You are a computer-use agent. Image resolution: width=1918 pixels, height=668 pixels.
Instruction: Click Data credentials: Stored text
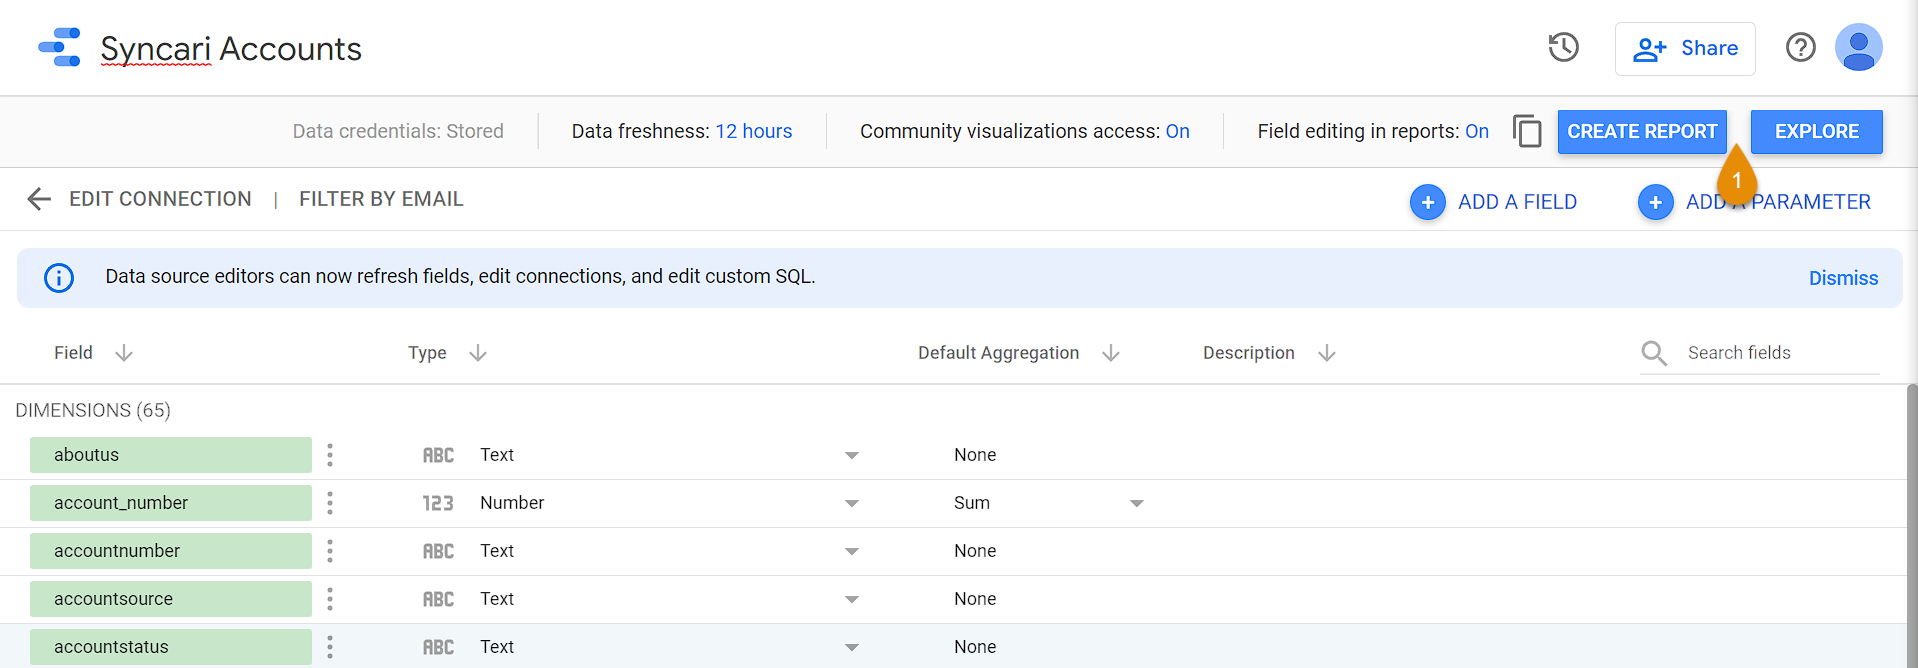pos(398,131)
